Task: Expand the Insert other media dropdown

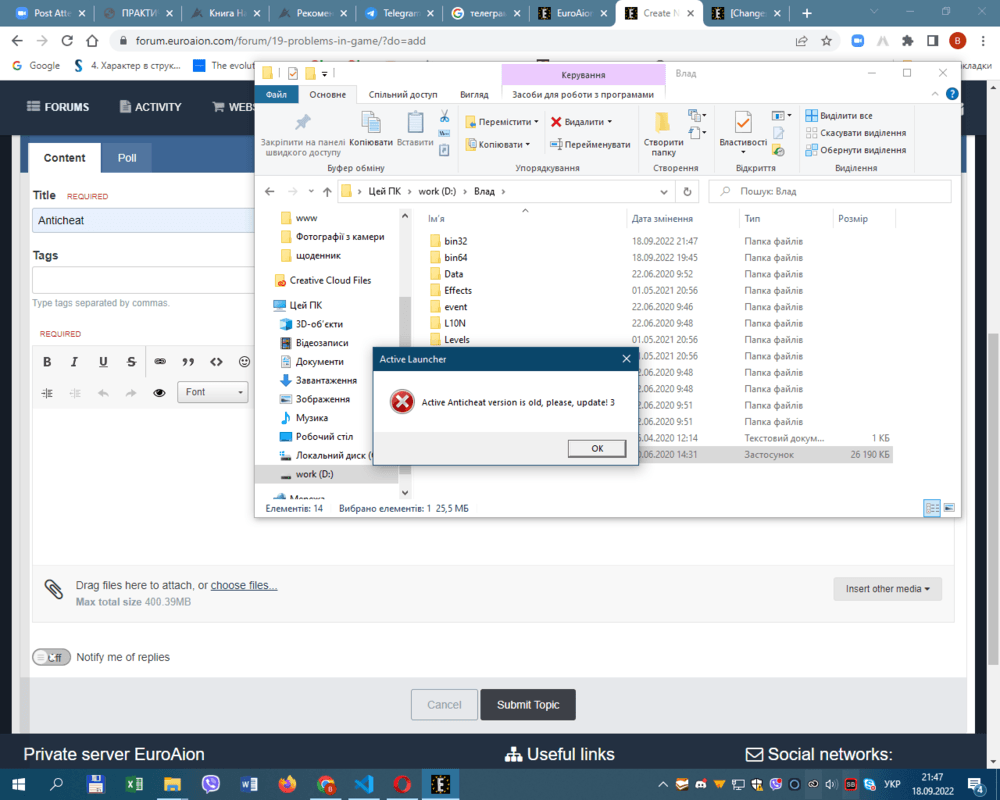Action: click(887, 589)
